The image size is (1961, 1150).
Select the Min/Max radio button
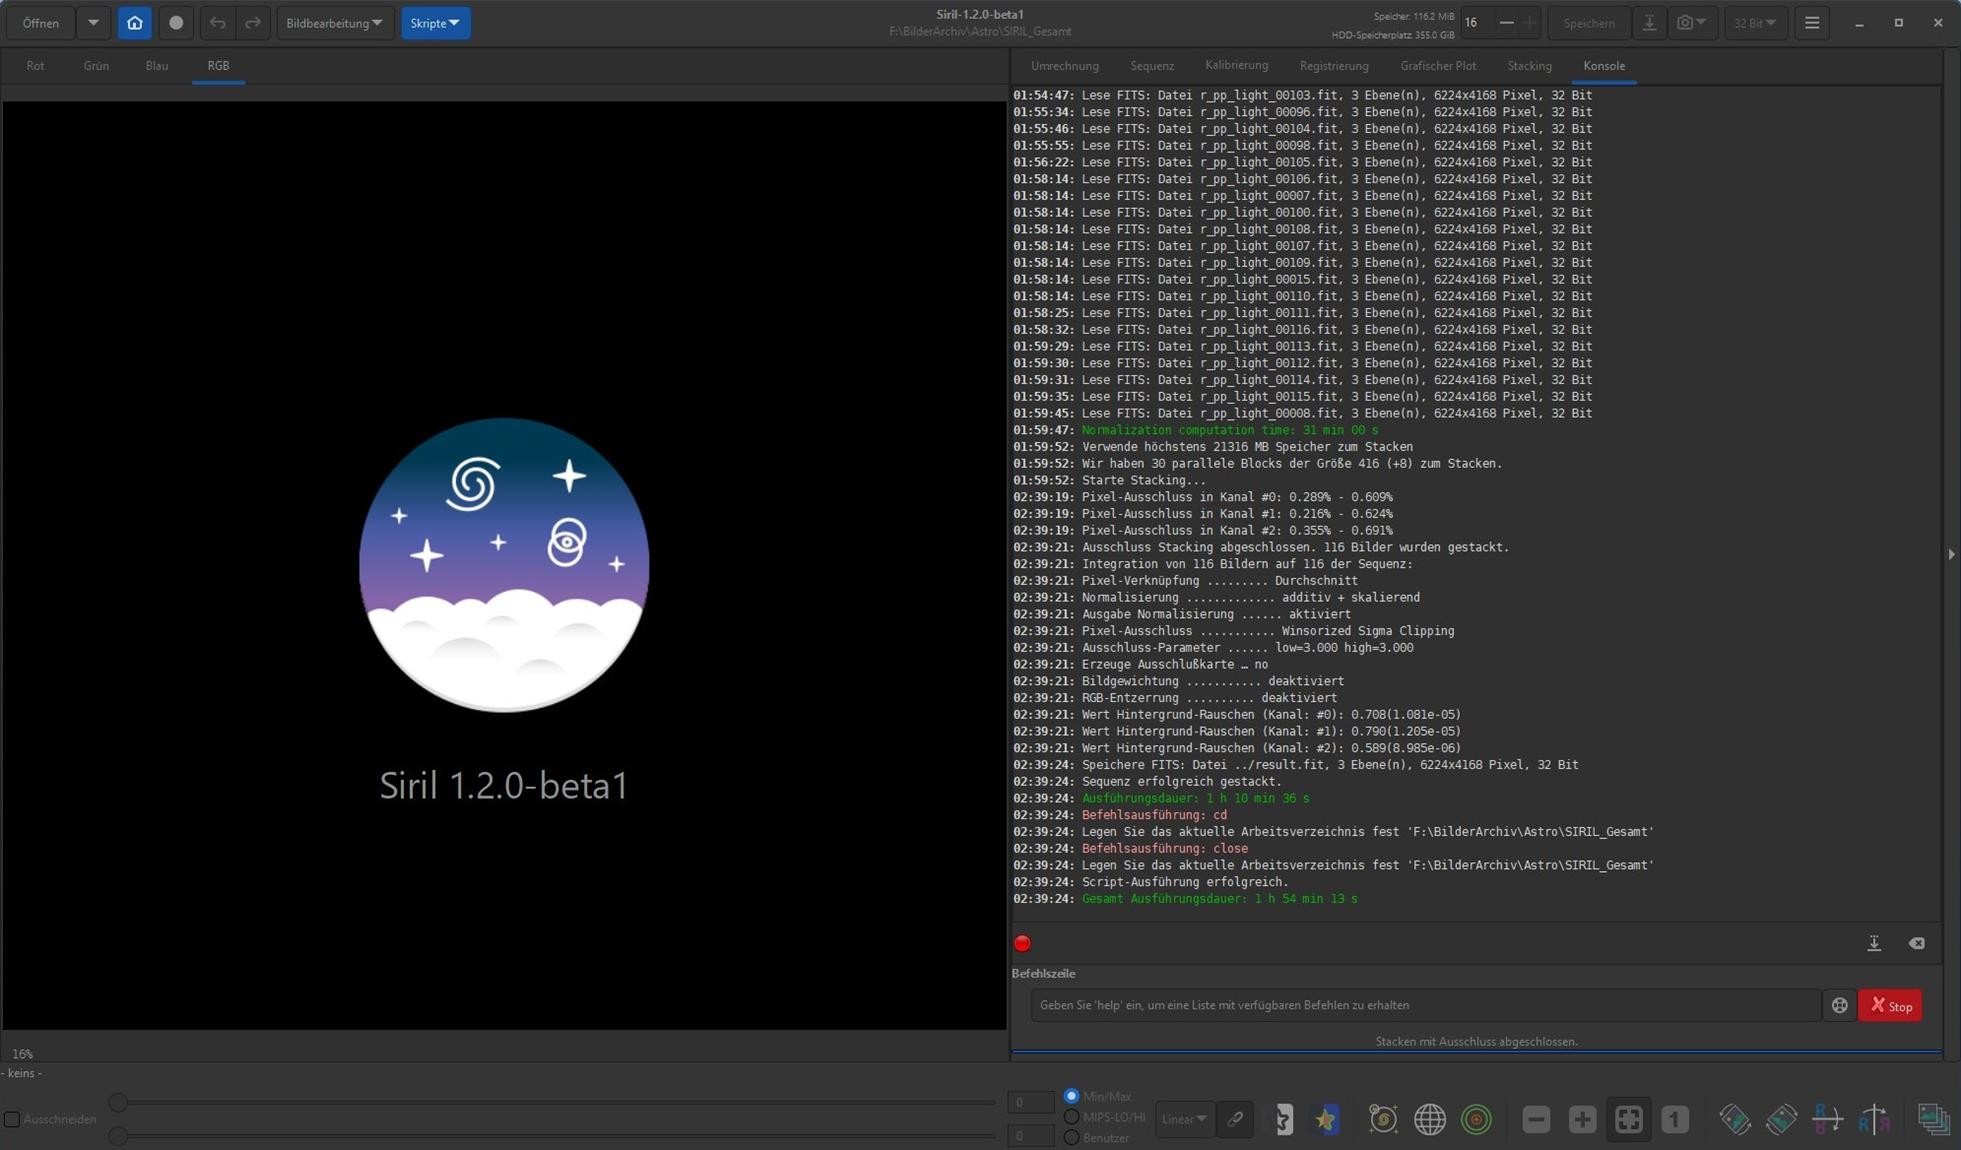(1072, 1096)
